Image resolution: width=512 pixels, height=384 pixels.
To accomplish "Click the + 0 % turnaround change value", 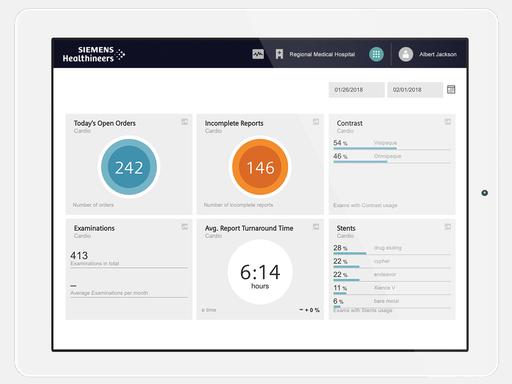I will (x=312, y=310).
